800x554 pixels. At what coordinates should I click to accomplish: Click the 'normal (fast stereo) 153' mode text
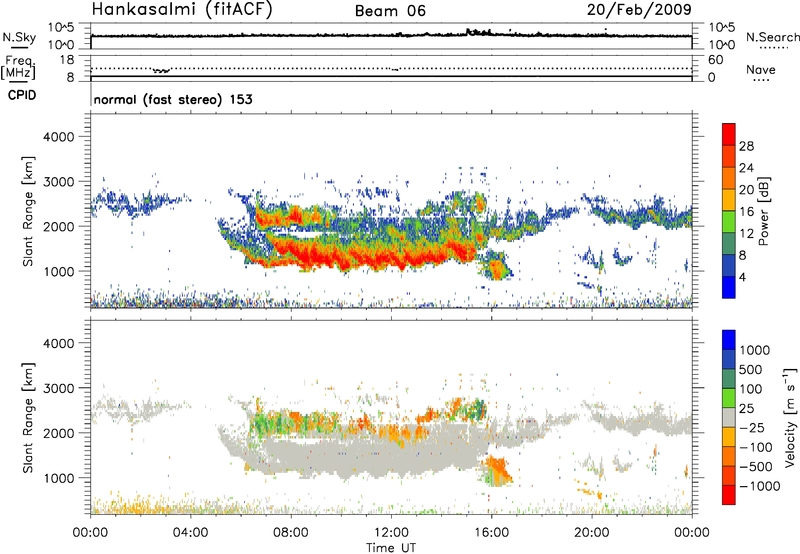coord(173,99)
